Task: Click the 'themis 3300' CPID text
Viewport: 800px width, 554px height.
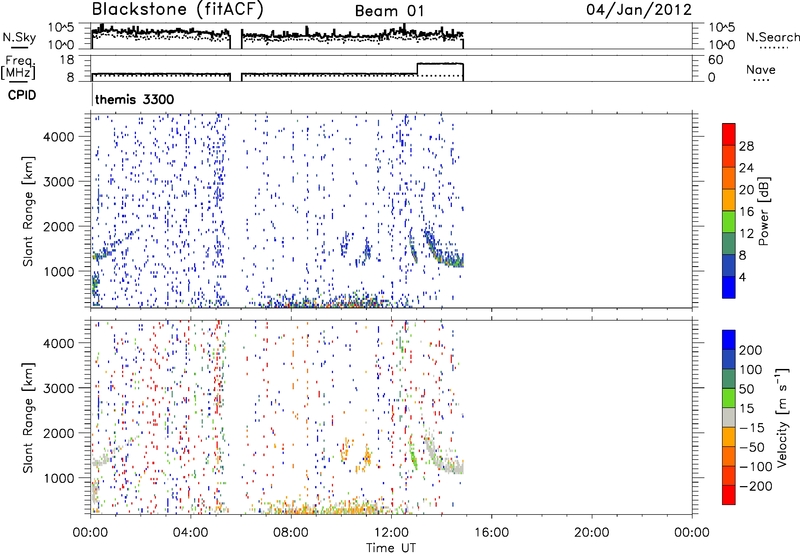Action: coord(135,99)
